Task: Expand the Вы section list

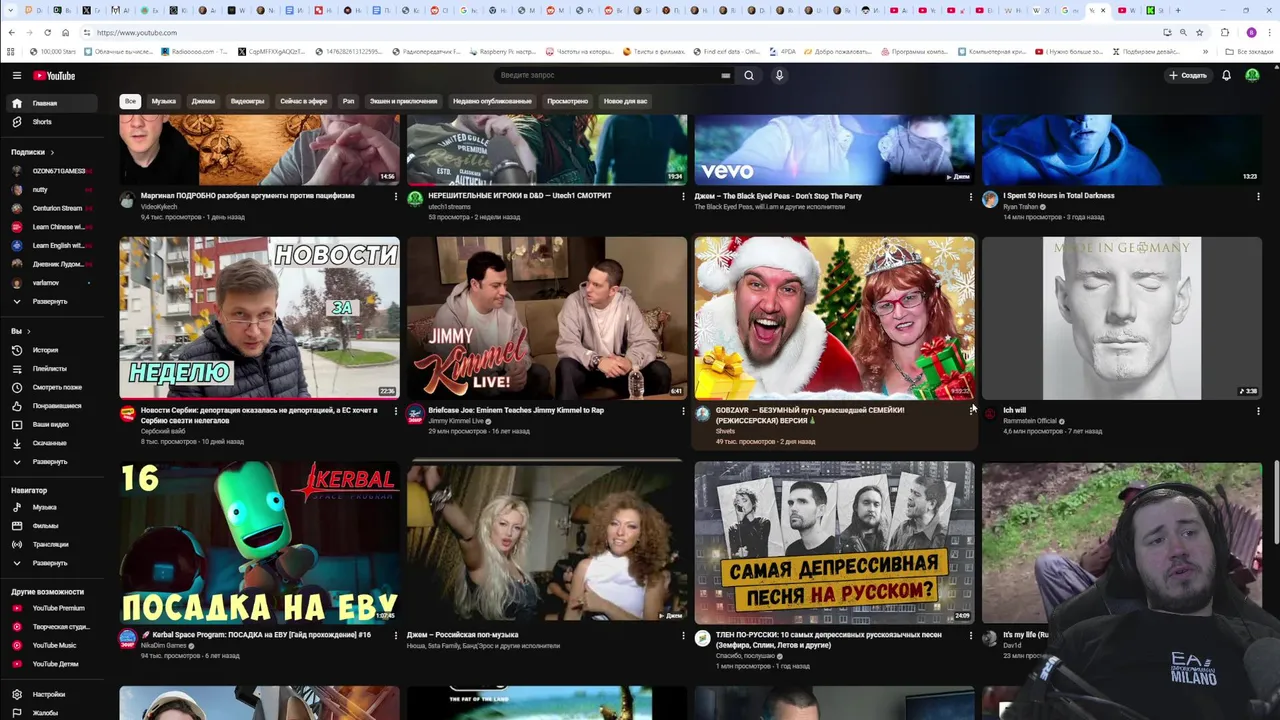Action: (52, 462)
